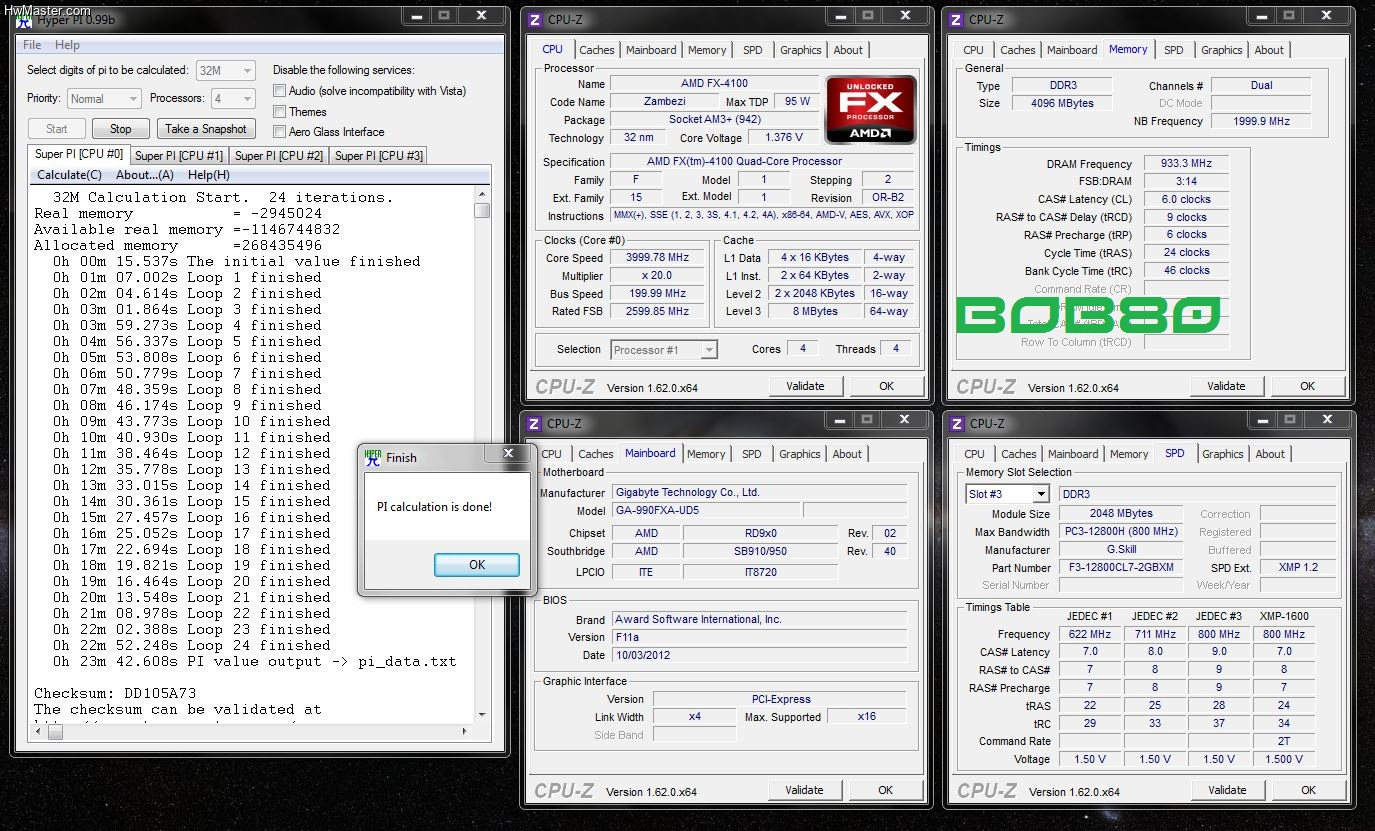Viewport: 1375px width, 831px height.
Task: Switch to Super PI [CPU #2] tab
Action: 279,156
